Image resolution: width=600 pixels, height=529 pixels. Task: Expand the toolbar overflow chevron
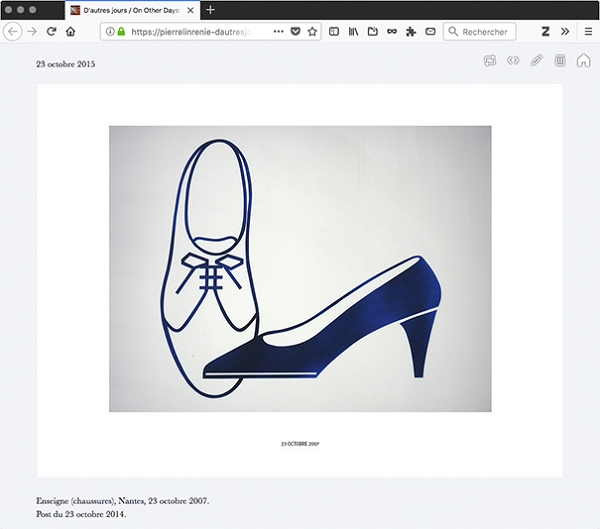[x=565, y=31]
